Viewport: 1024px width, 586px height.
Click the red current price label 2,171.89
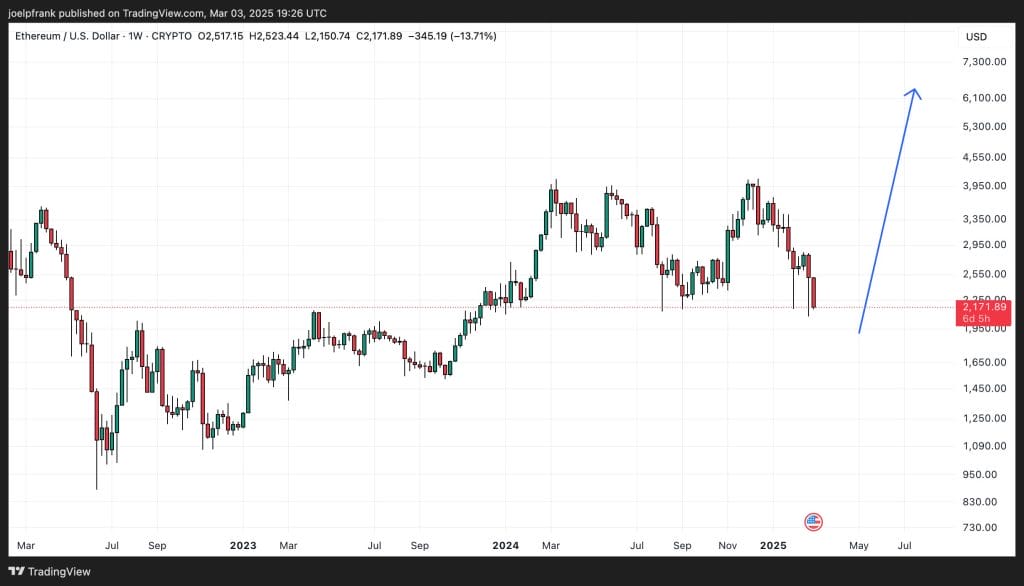pyautogui.click(x=984, y=307)
